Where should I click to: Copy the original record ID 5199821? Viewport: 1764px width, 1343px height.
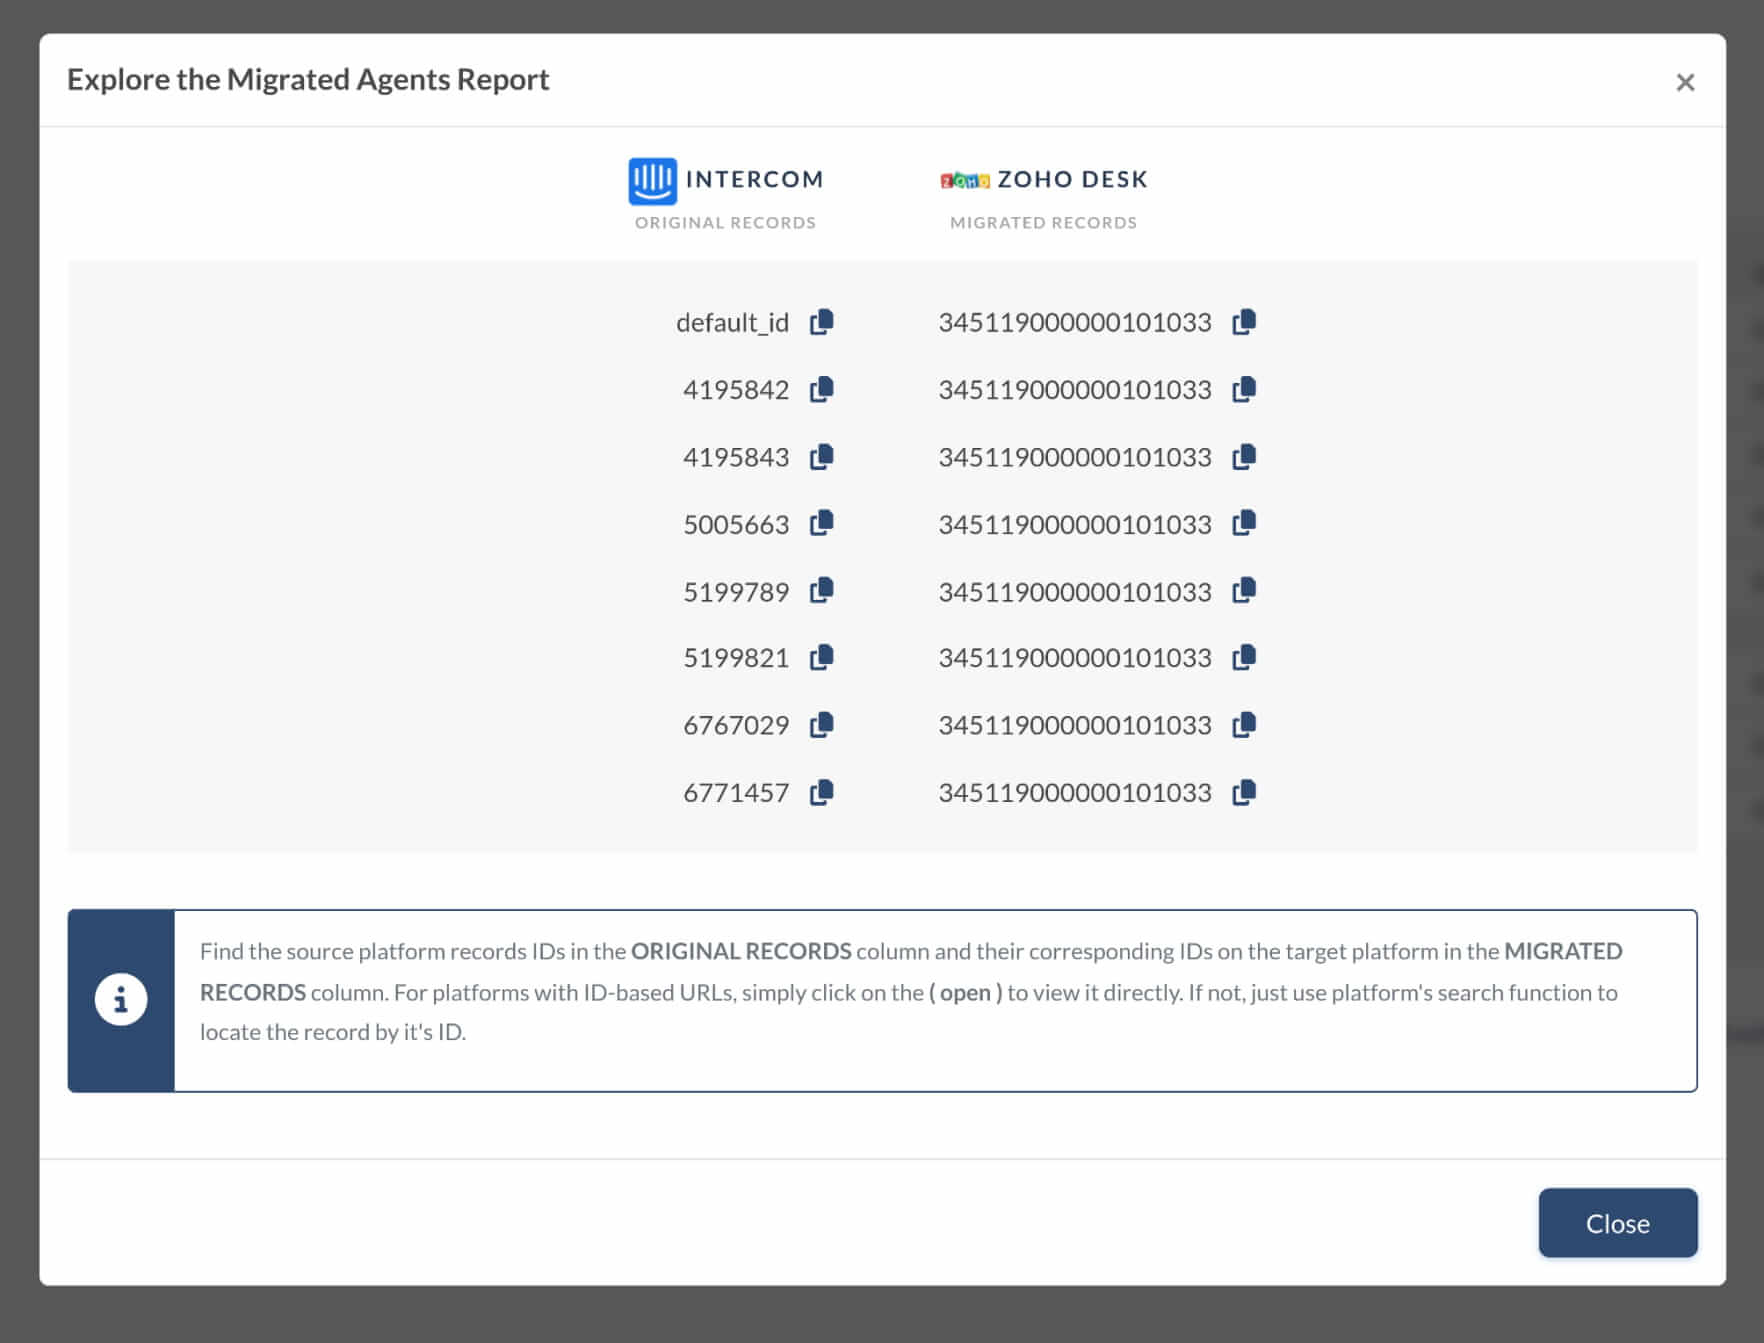click(x=821, y=657)
